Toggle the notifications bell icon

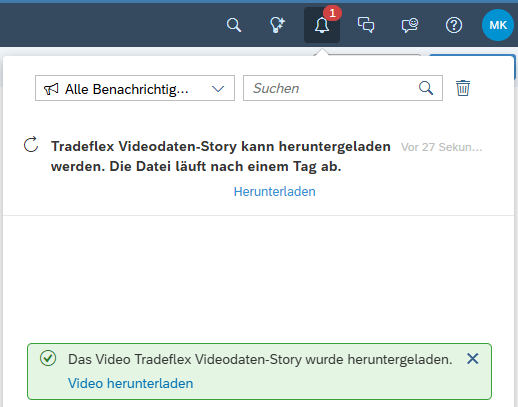[322, 25]
